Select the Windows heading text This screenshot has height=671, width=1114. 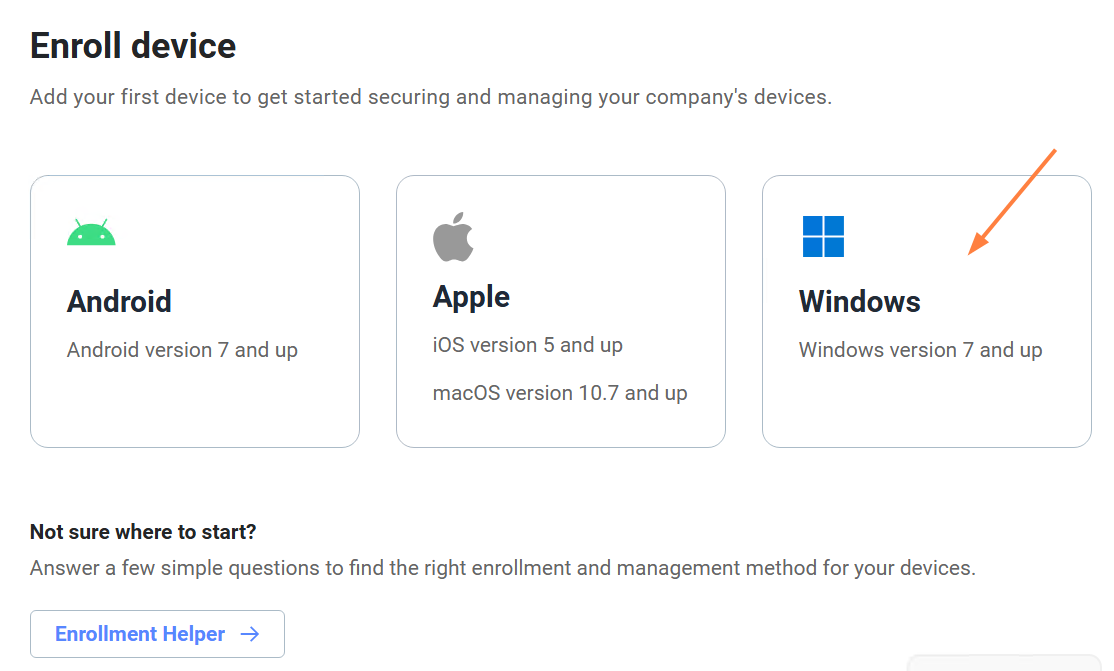(859, 301)
